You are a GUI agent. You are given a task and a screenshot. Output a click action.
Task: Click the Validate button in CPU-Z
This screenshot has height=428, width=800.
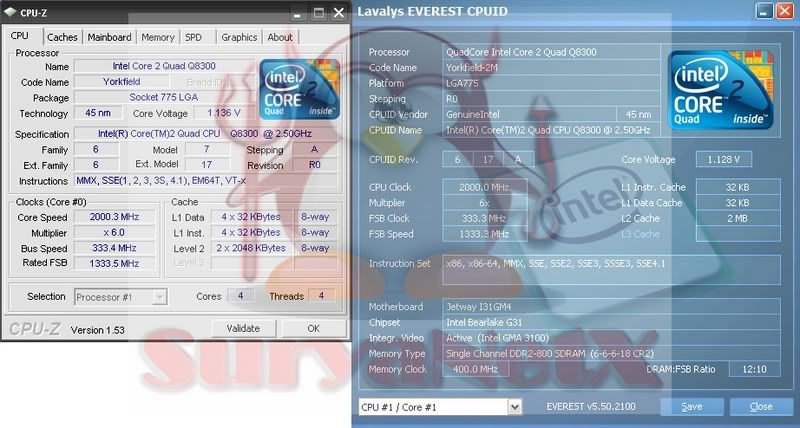click(x=243, y=329)
